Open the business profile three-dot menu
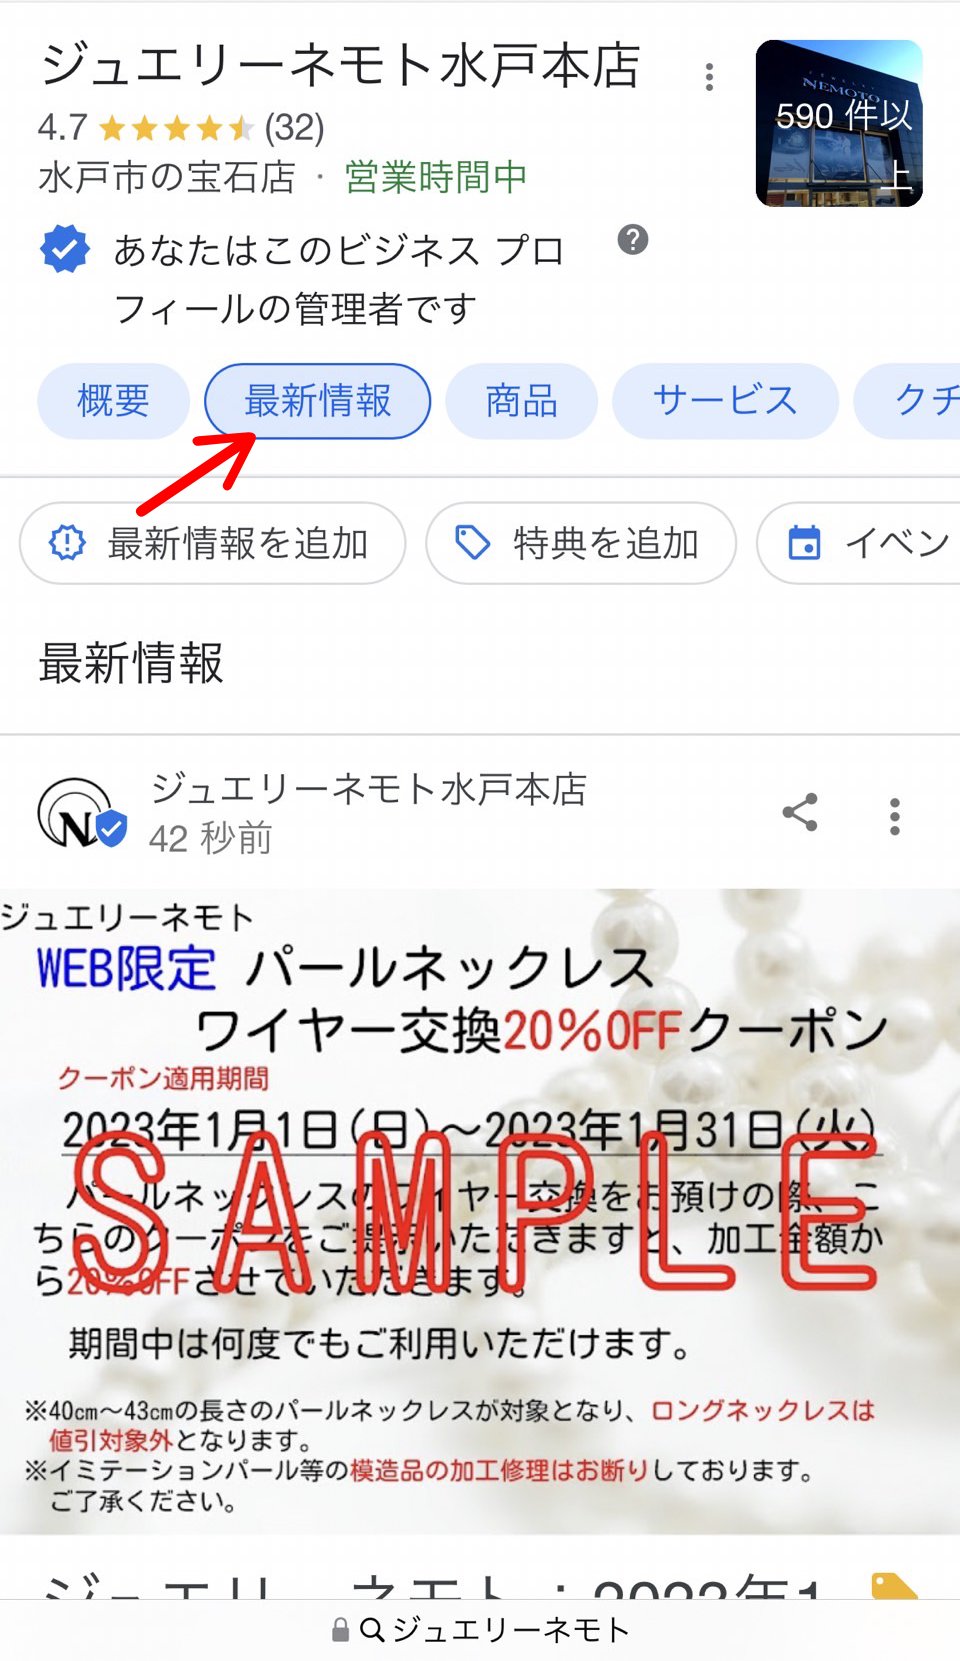960x1661 pixels. [x=709, y=77]
